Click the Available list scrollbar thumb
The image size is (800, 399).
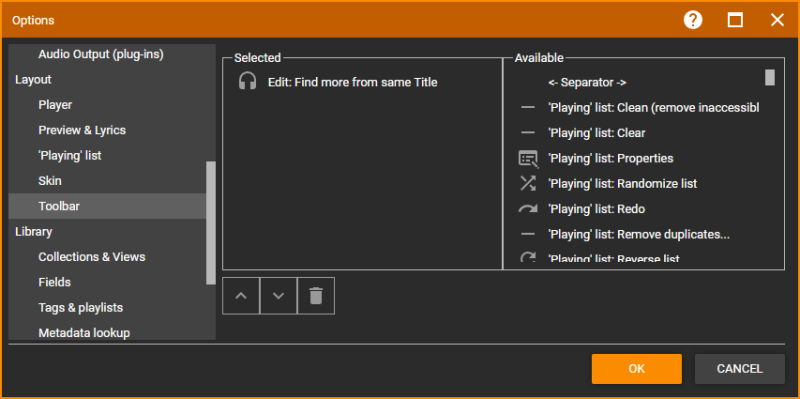(770, 78)
